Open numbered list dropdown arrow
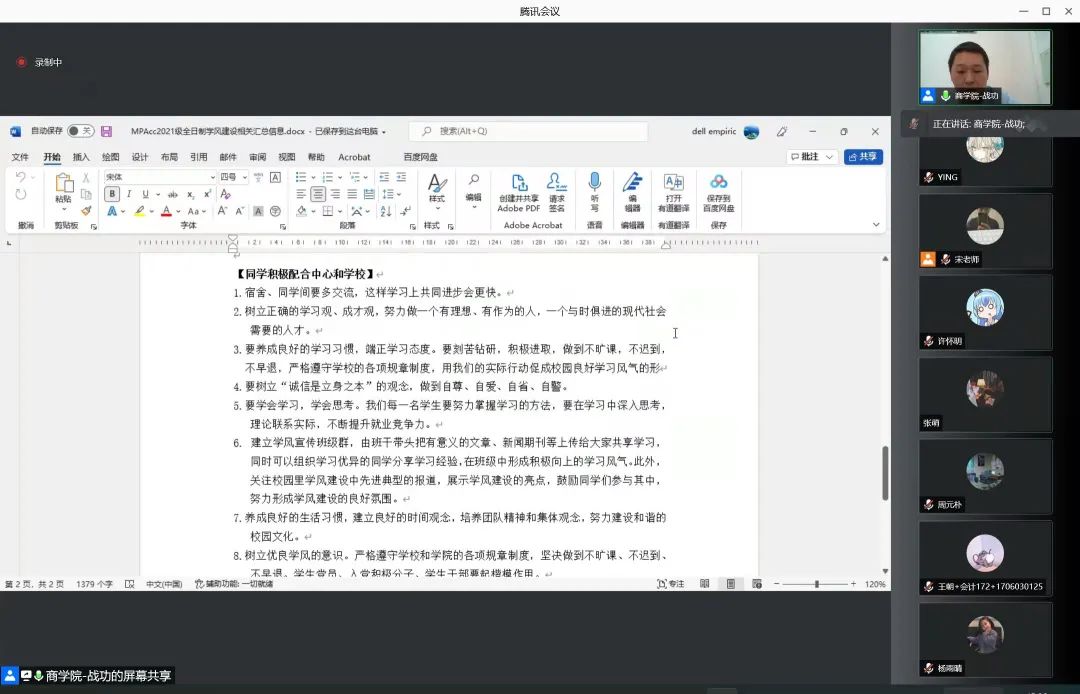 [340, 177]
